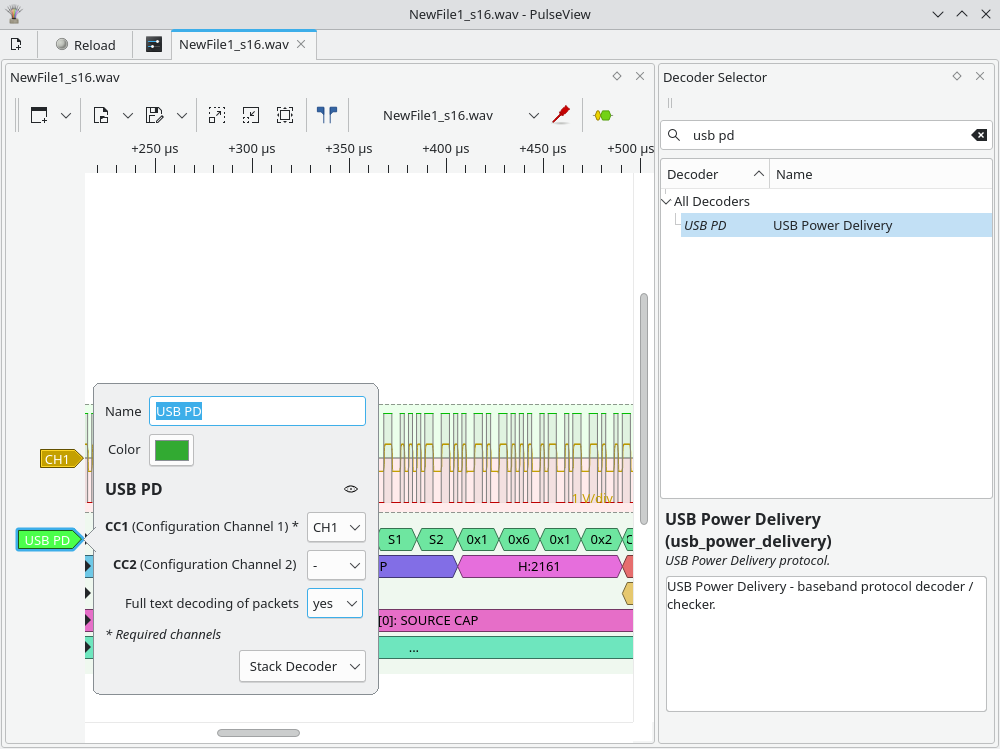Click the zoom in icon

coord(217,115)
